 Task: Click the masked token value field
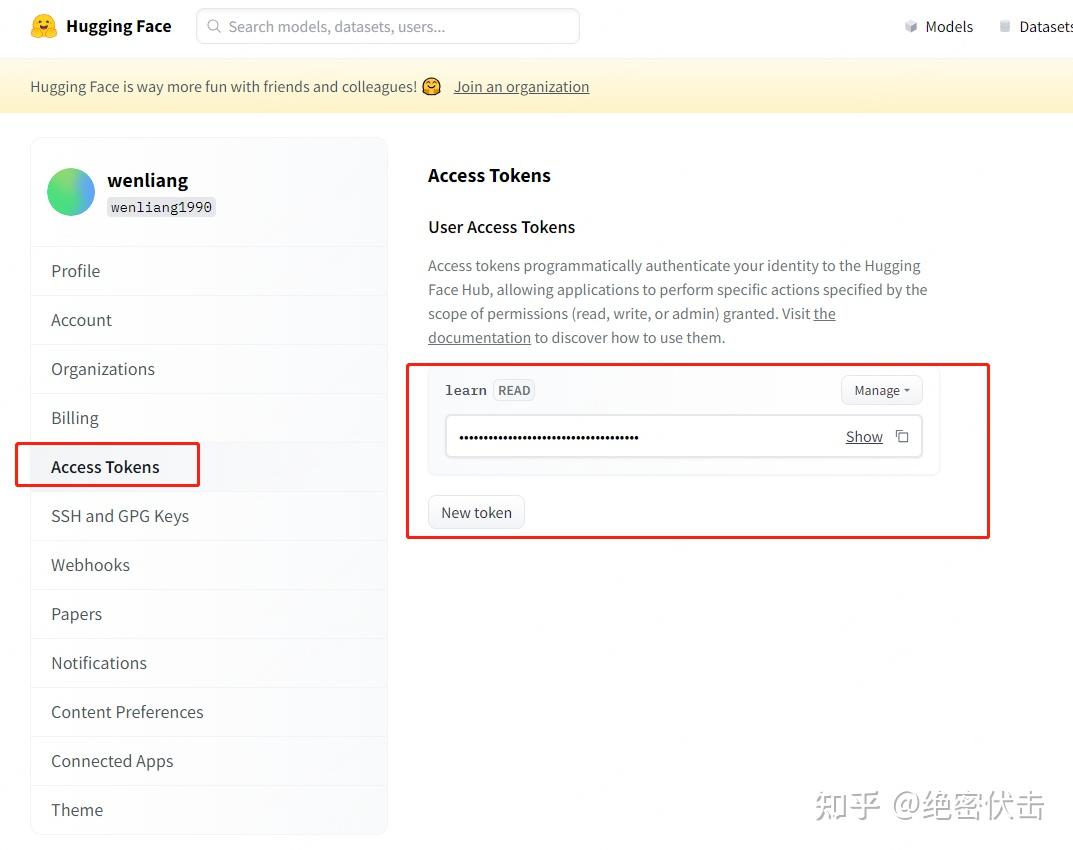(x=640, y=437)
